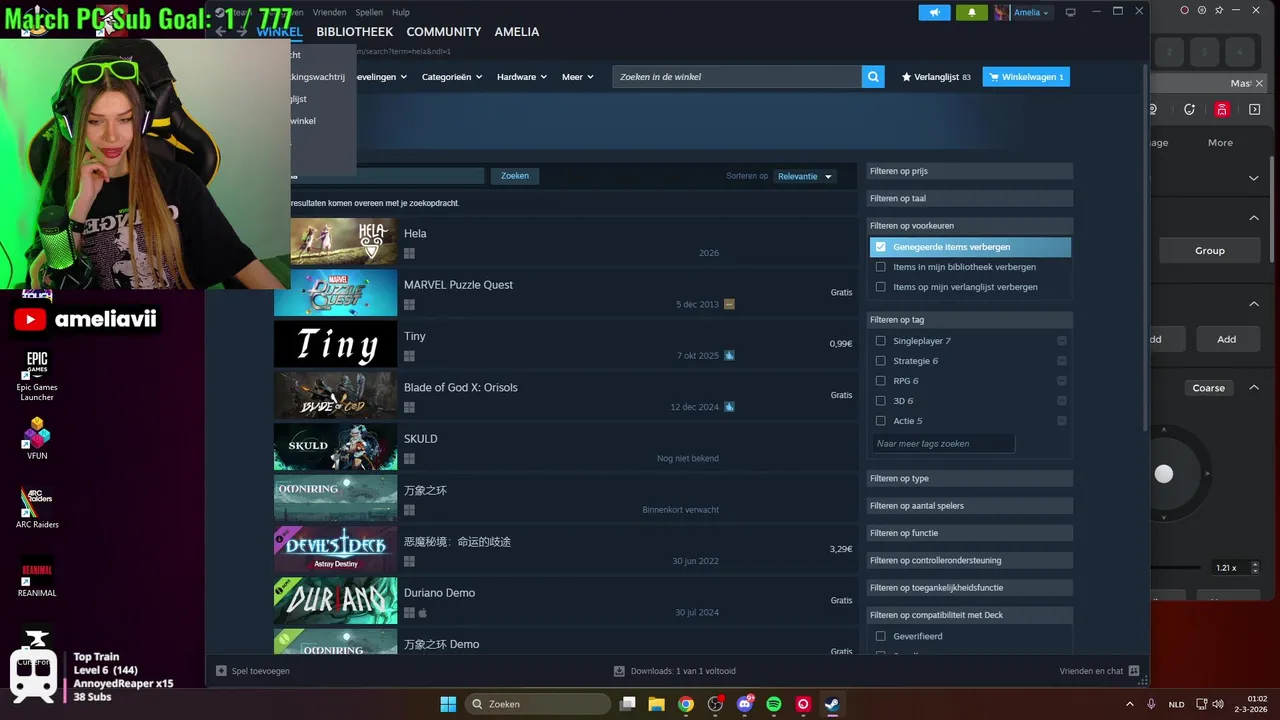Open File Explorer from the taskbar

[x=657, y=704]
